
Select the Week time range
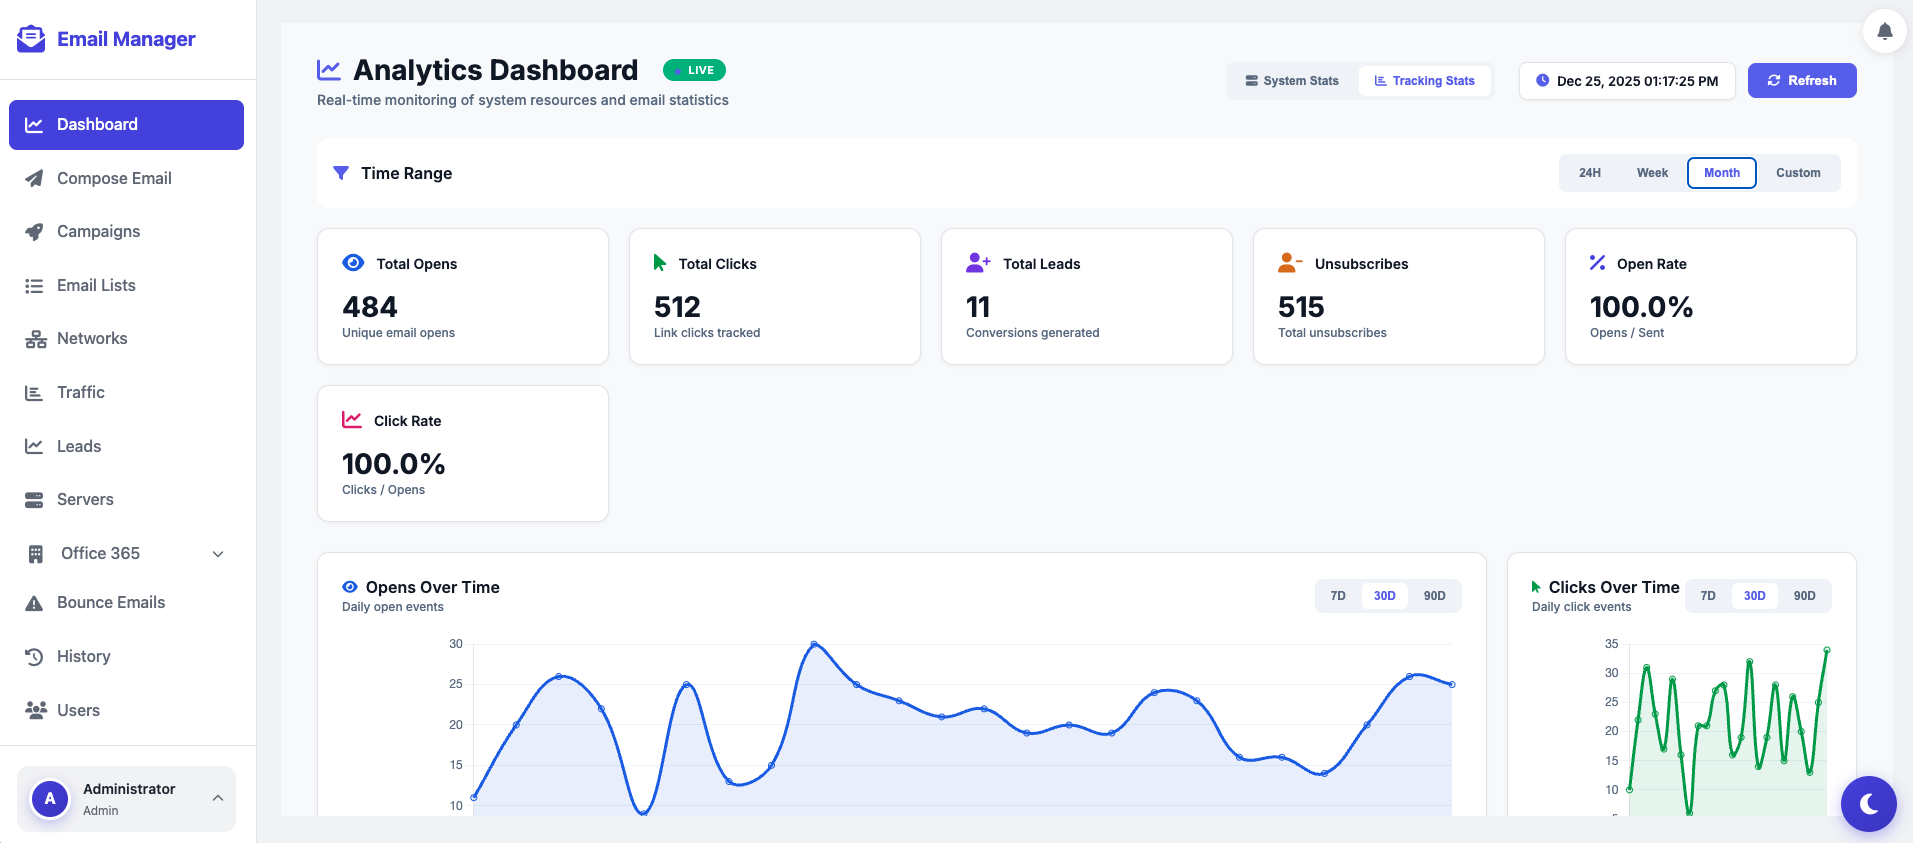click(1651, 173)
